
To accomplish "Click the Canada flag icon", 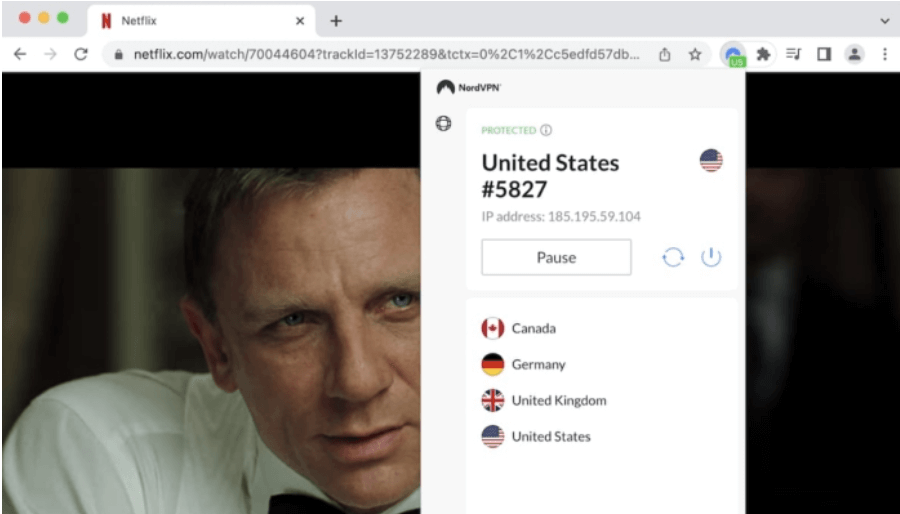I will (493, 329).
